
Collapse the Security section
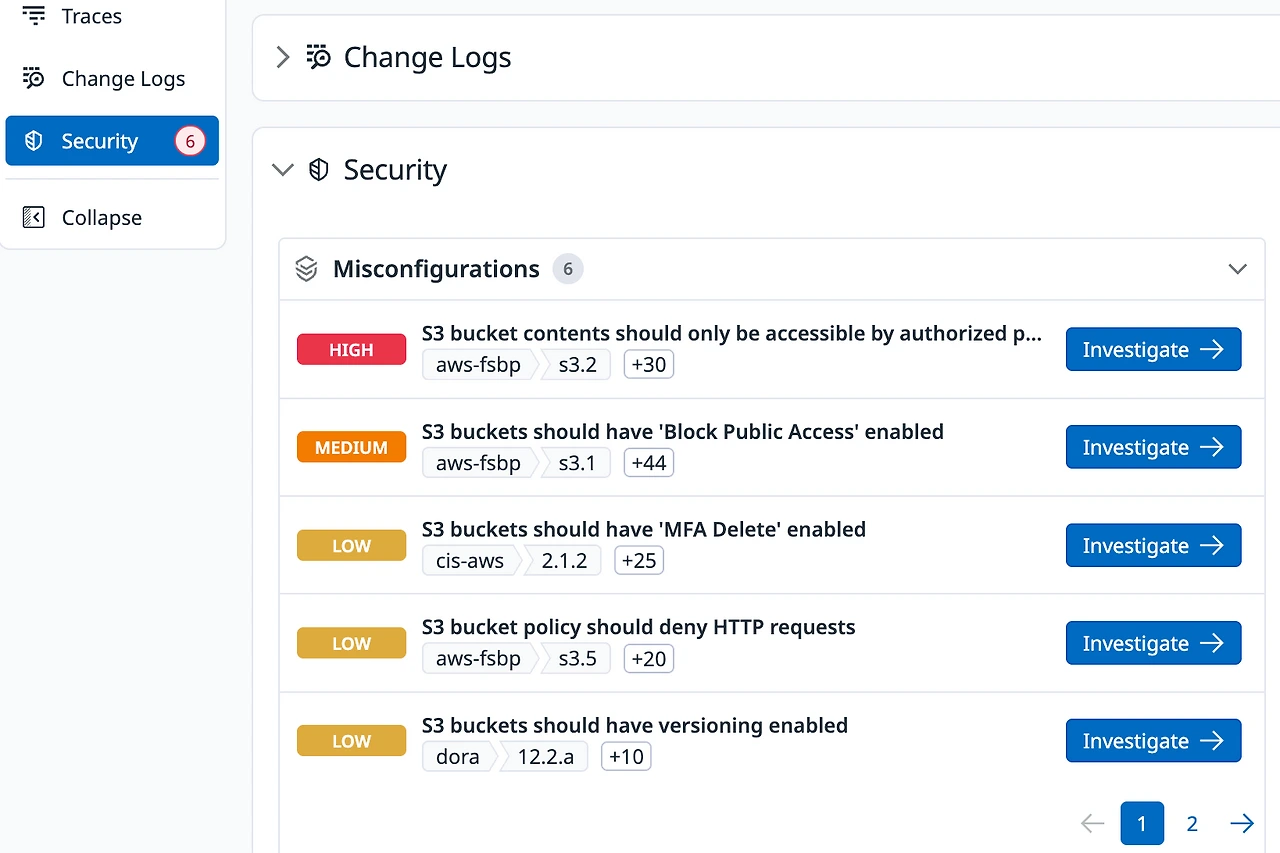pyautogui.click(x=282, y=169)
